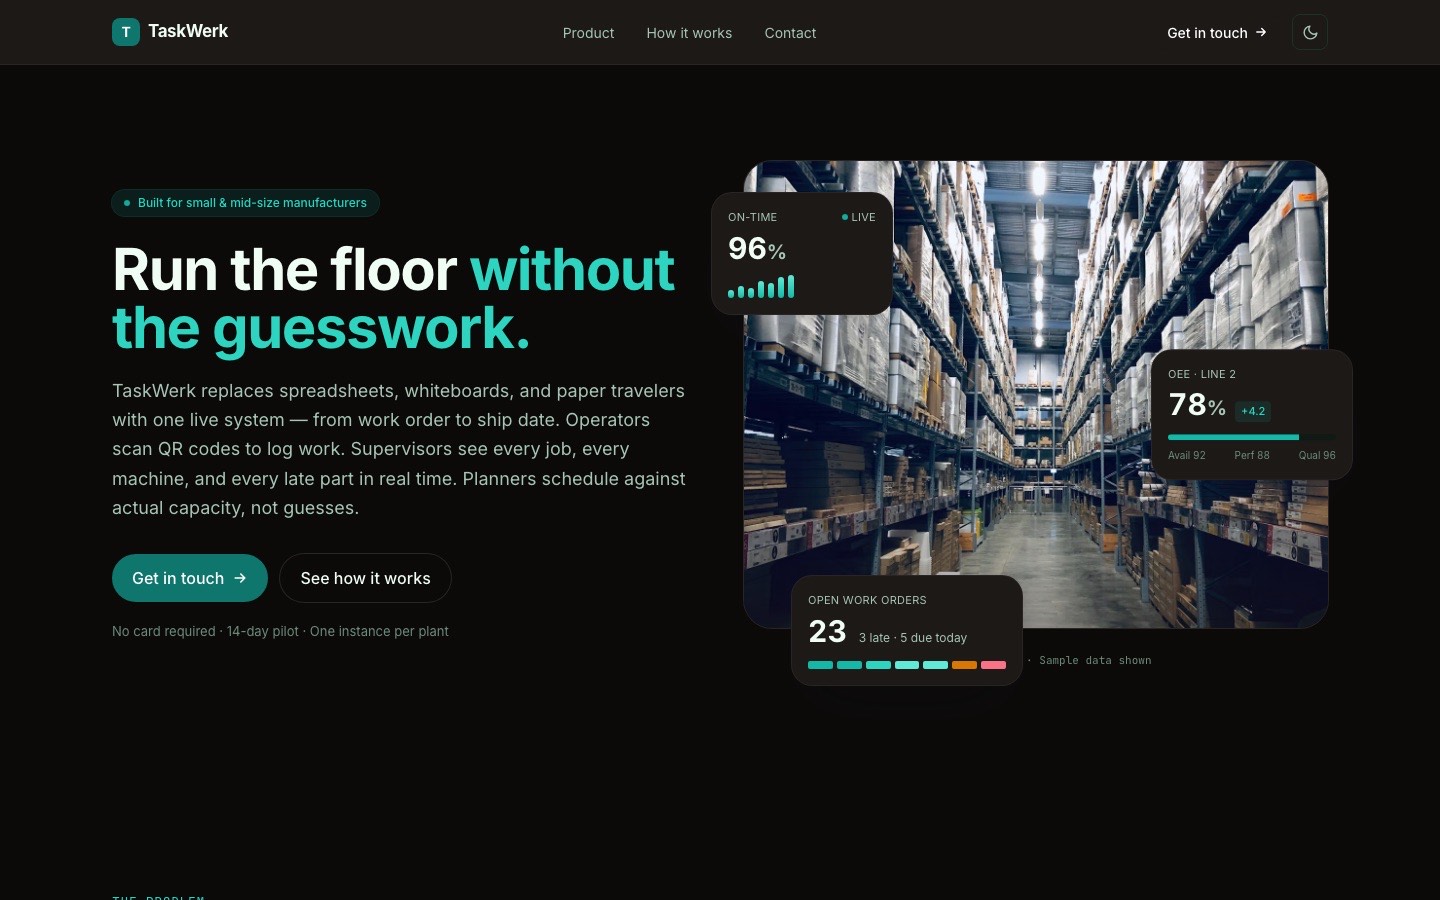Viewport: 1440px width, 900px height.
Task: Click See how it works button
Action: tap(365, 578)
